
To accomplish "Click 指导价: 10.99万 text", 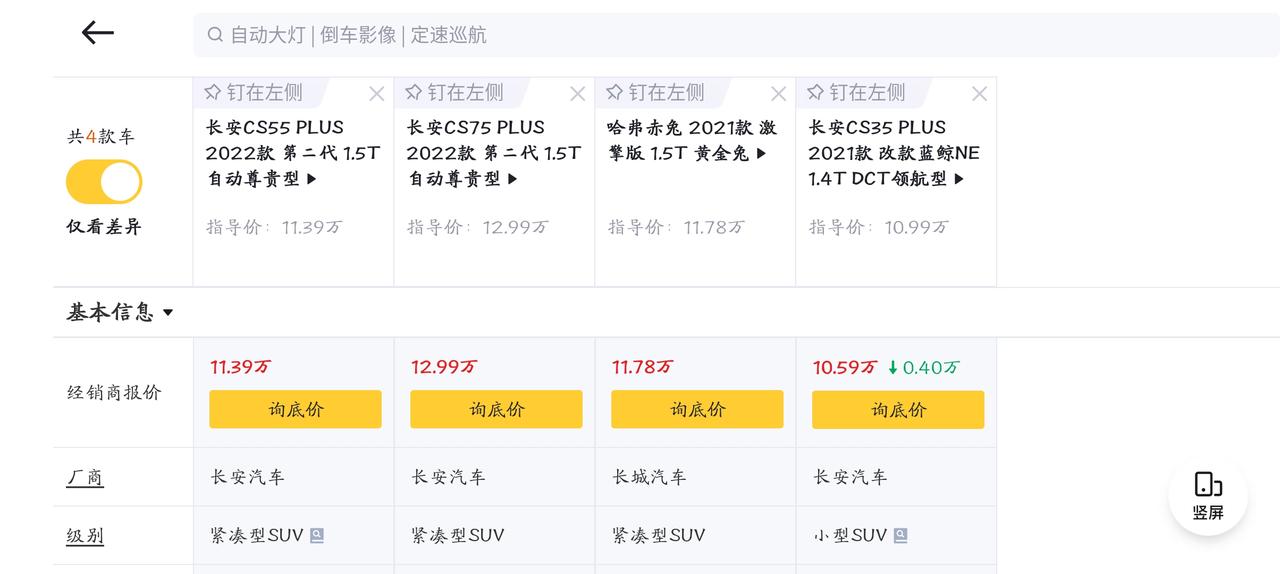I will click(x=878, y=227).
